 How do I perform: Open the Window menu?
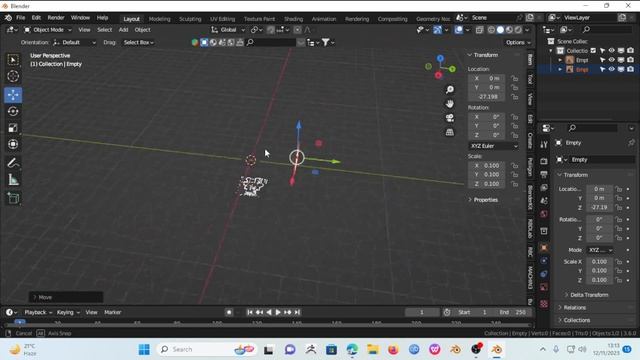80,18
